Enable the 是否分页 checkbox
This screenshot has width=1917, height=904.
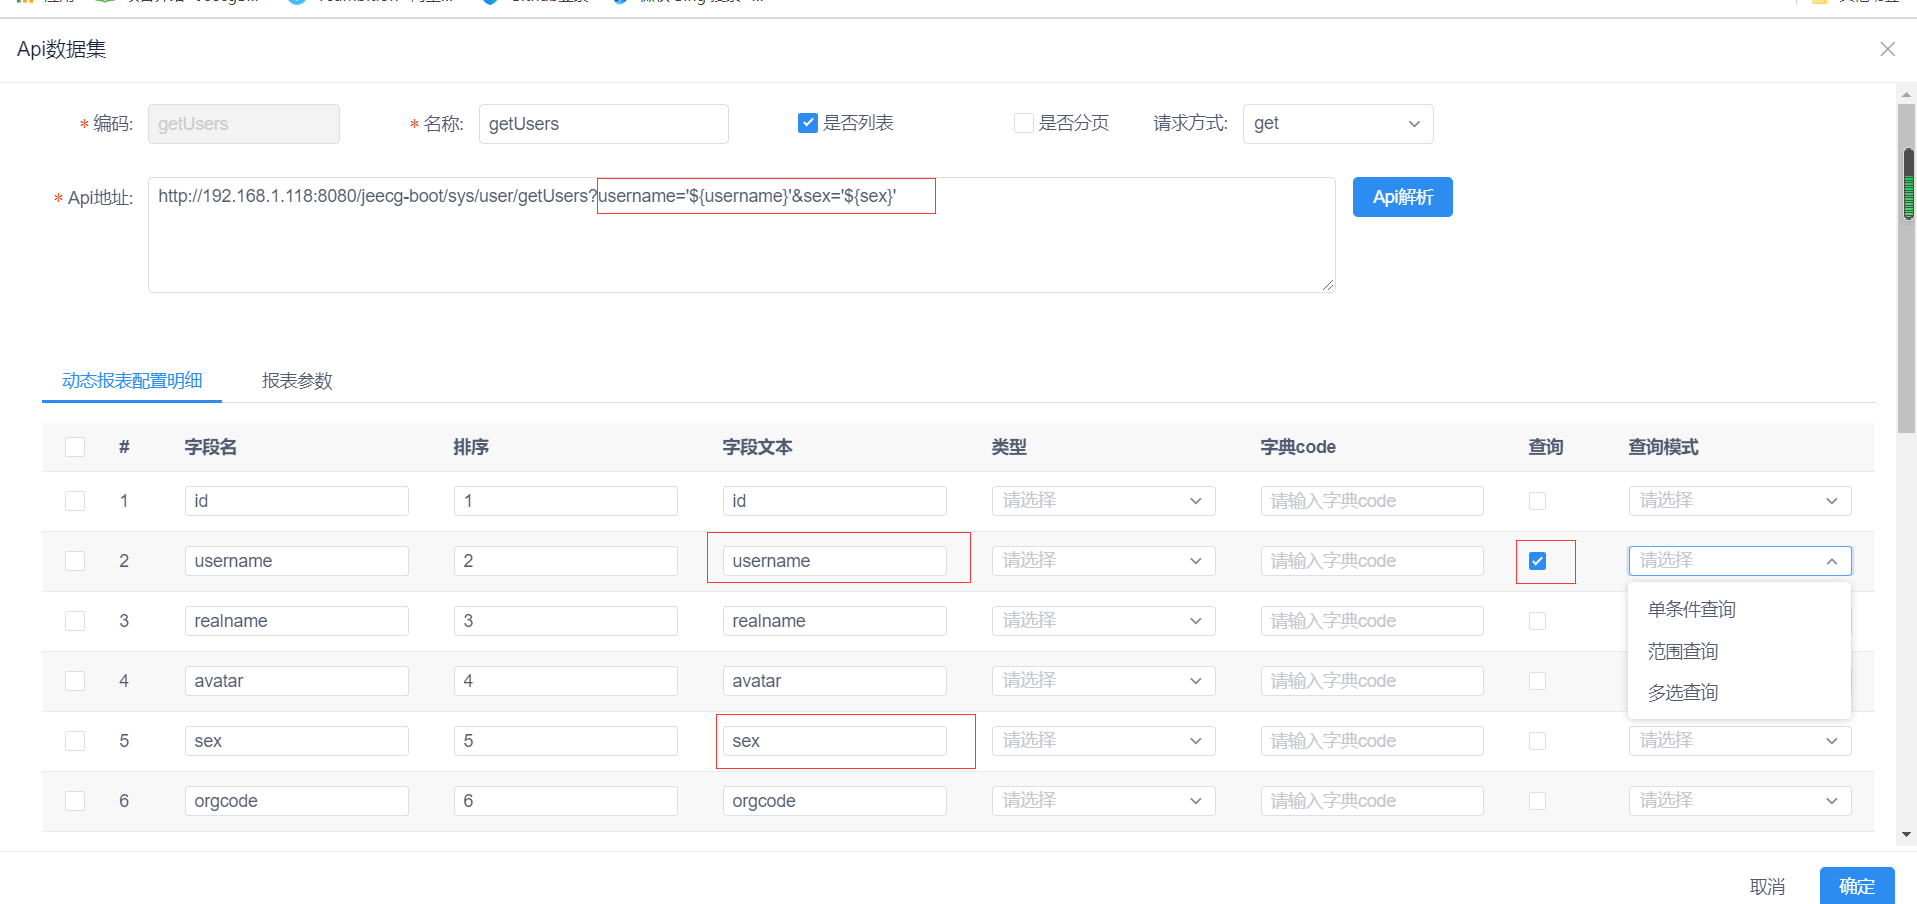(x=1023, y=123)
